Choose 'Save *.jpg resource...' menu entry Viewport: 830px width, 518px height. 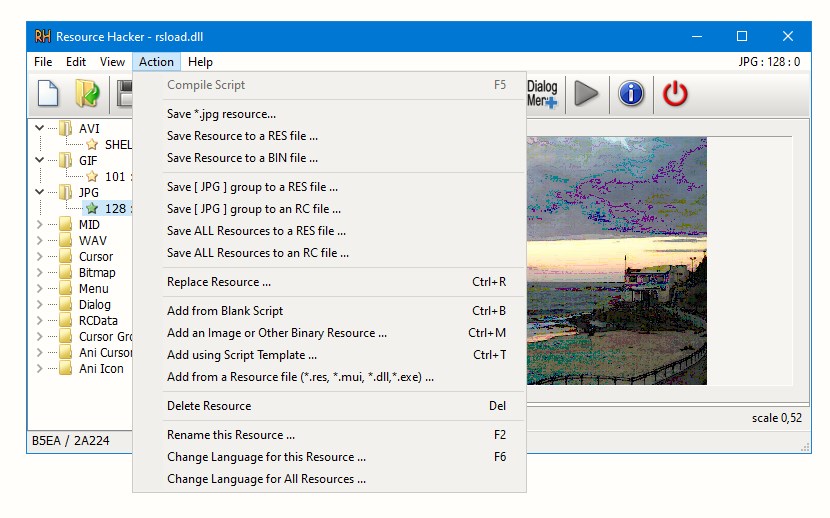221,114
